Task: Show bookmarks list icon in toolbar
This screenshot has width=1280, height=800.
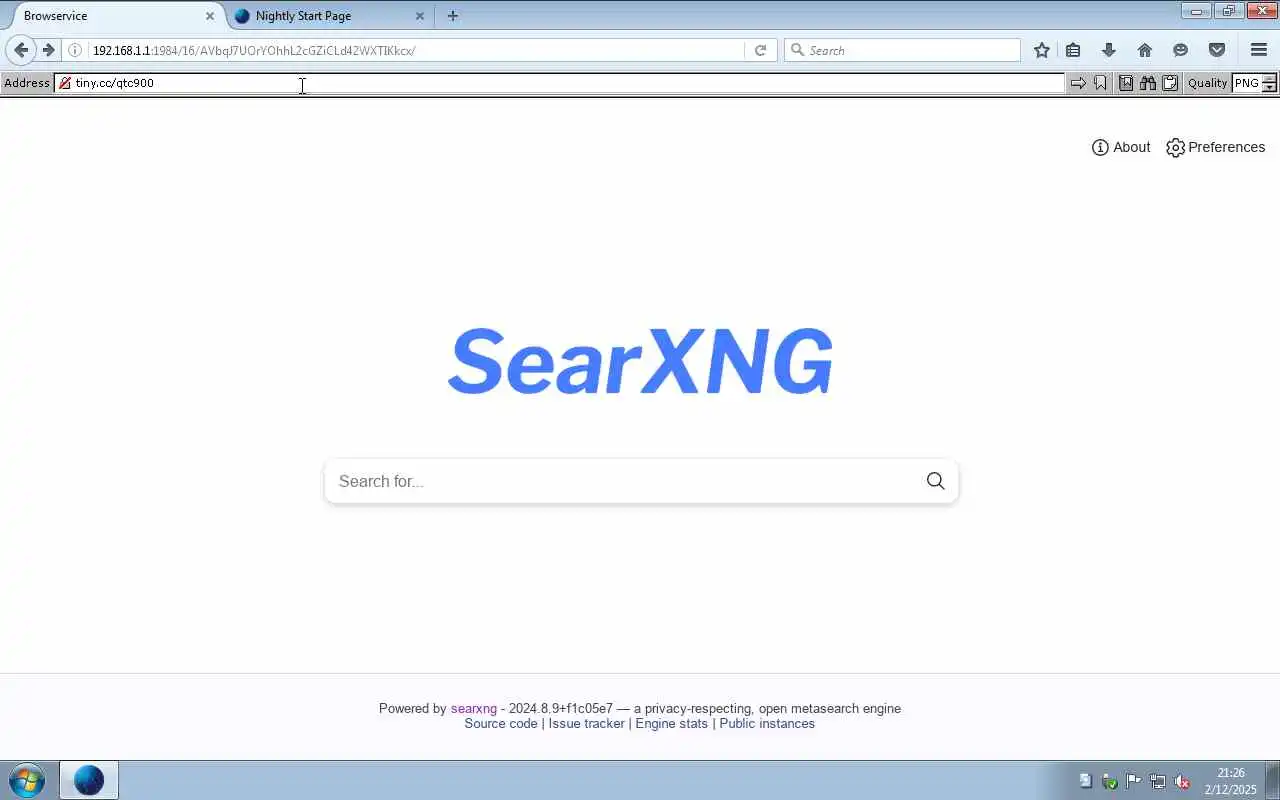Action: point(1073,50)
